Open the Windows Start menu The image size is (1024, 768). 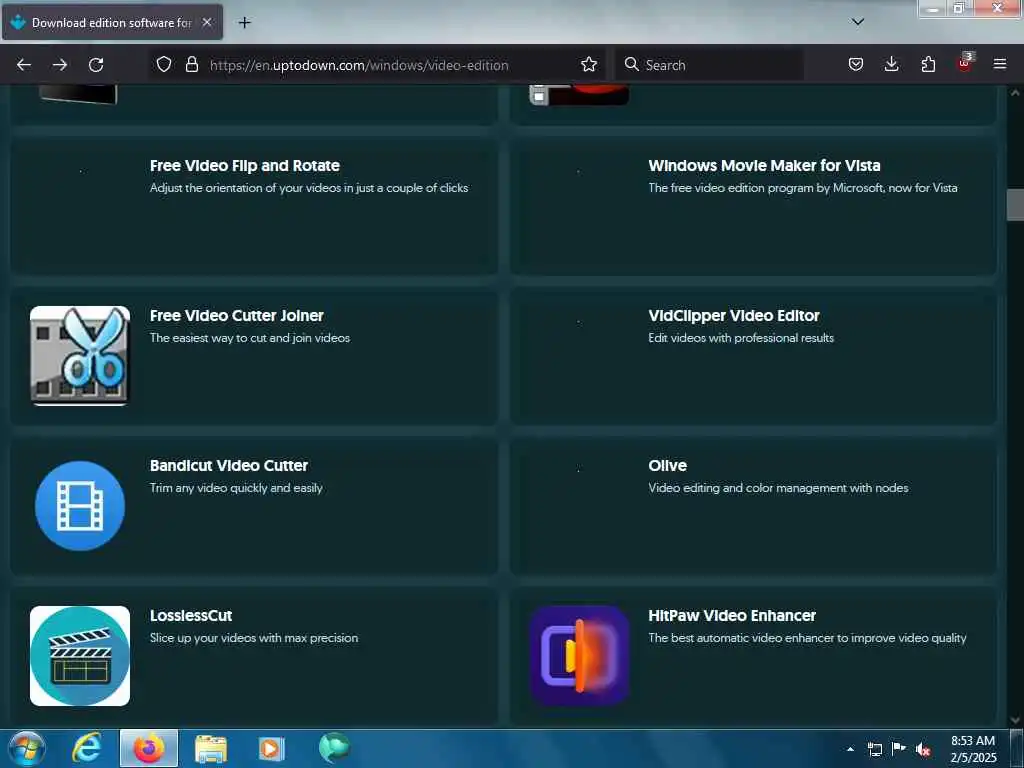(27, 748)
